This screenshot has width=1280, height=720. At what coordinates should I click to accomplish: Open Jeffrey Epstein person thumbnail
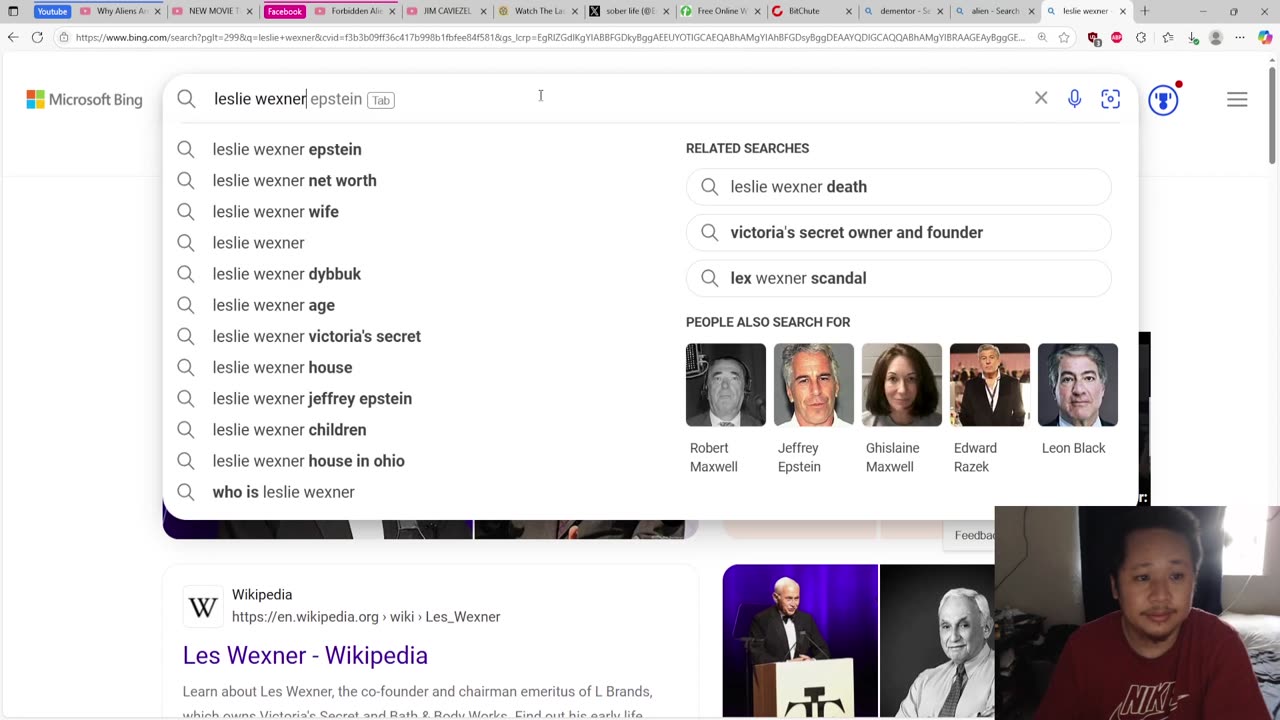[814, 385]
